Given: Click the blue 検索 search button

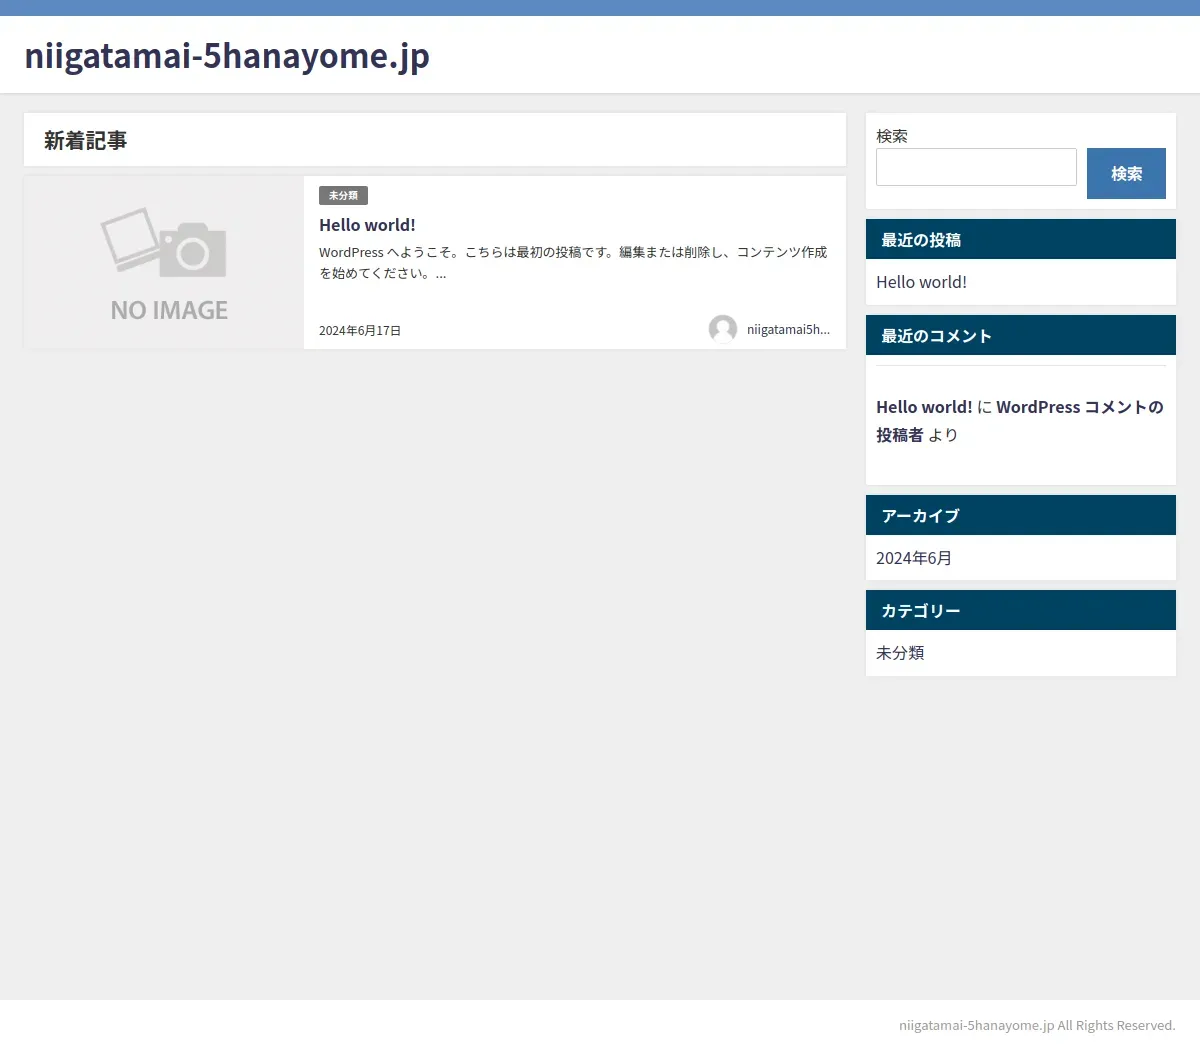Looking at the screenshot, I should click(x=1126, y=174).
